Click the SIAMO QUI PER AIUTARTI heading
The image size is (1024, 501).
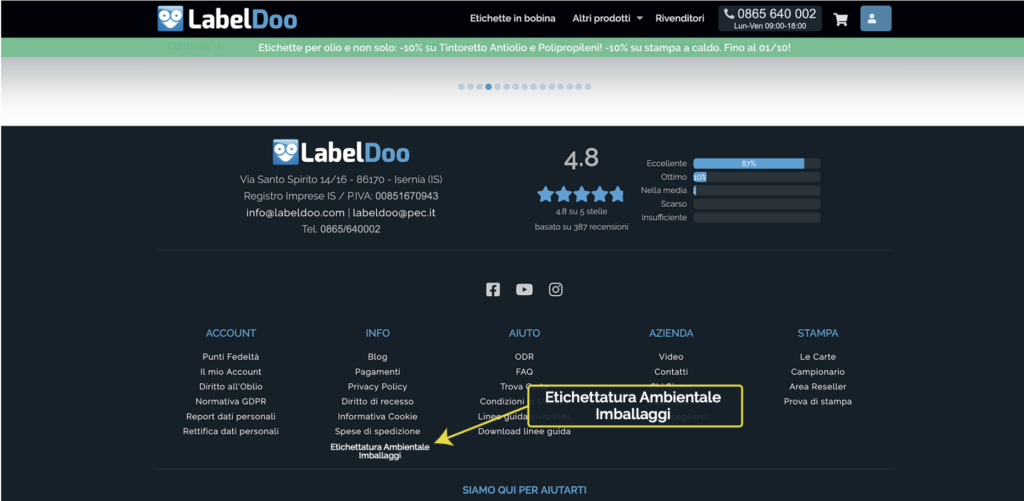click(x=524, y=489)
